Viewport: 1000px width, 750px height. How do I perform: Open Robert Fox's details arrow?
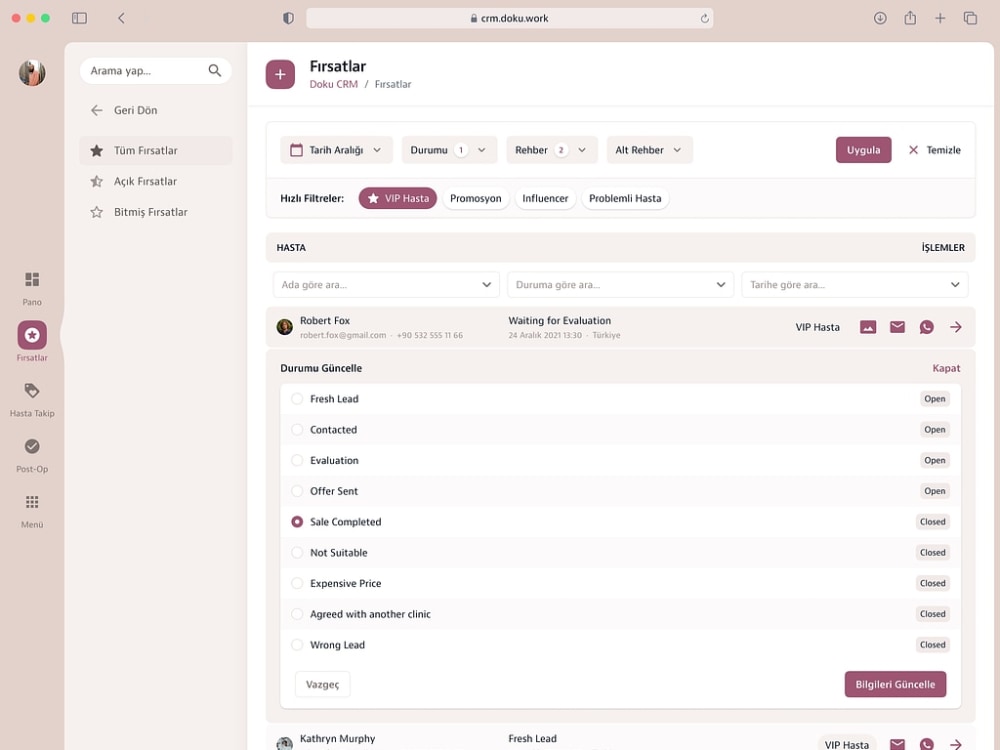tap(955, 327)
